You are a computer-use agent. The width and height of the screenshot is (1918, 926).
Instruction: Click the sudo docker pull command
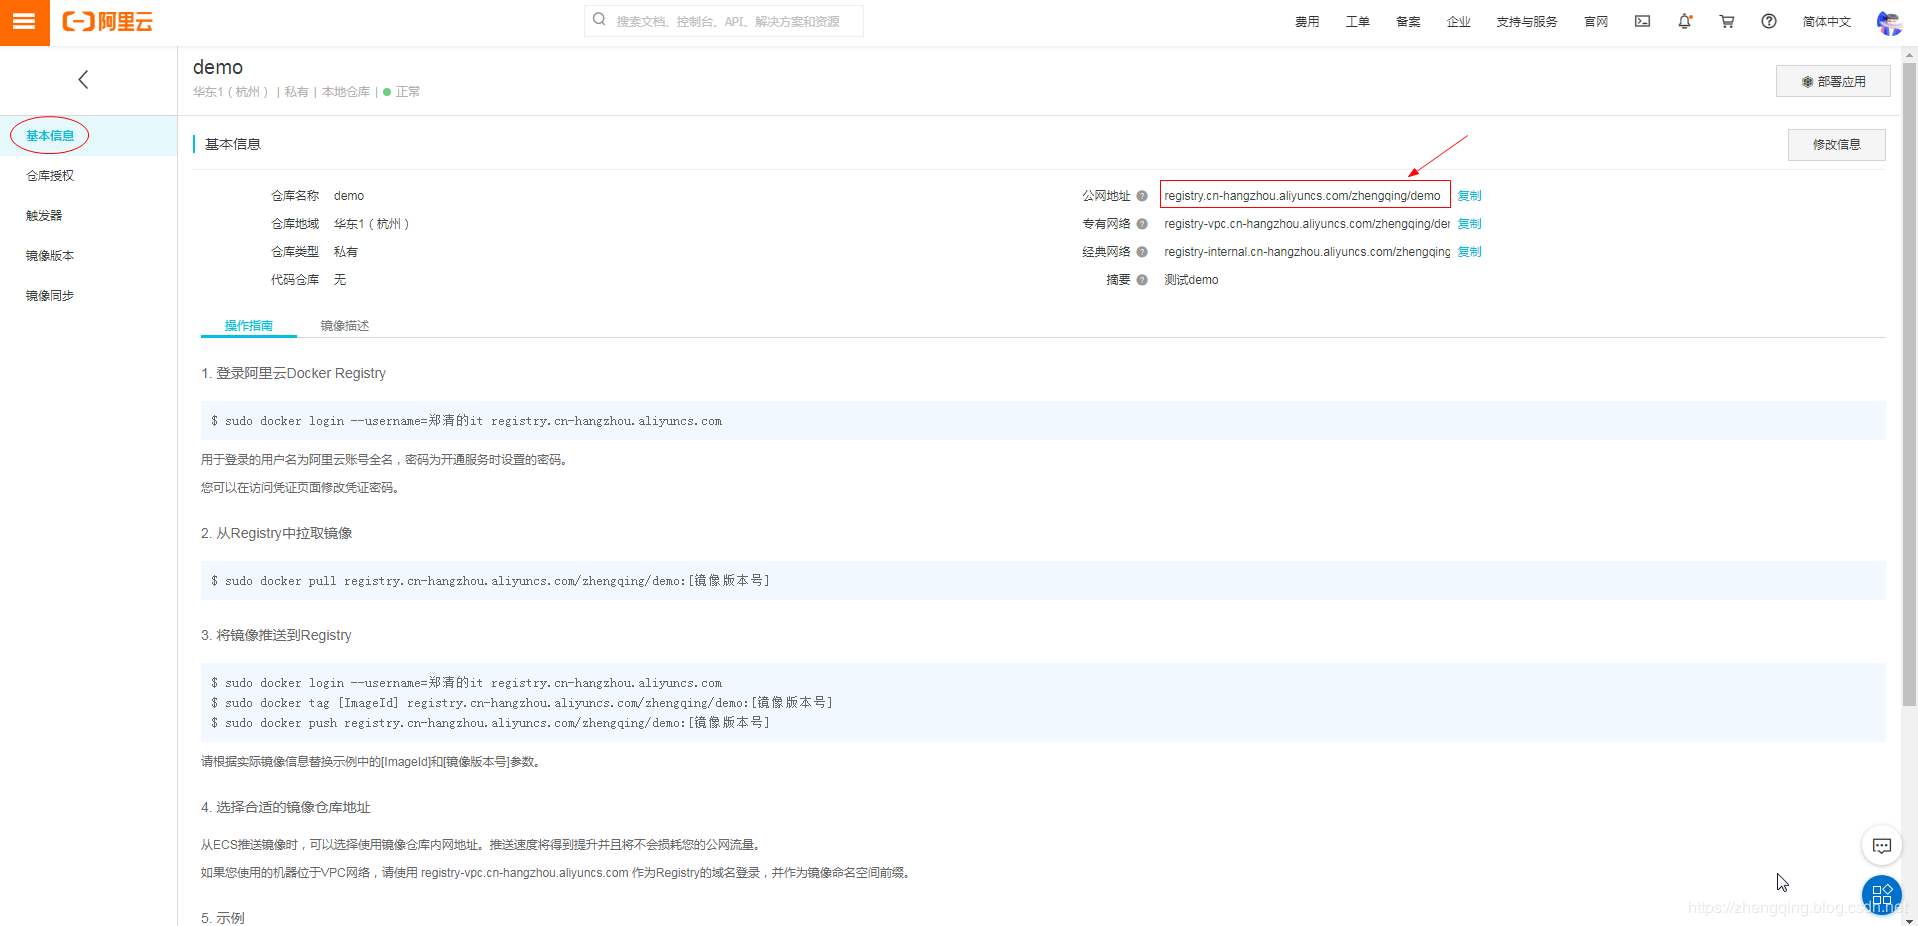(490, 581)
